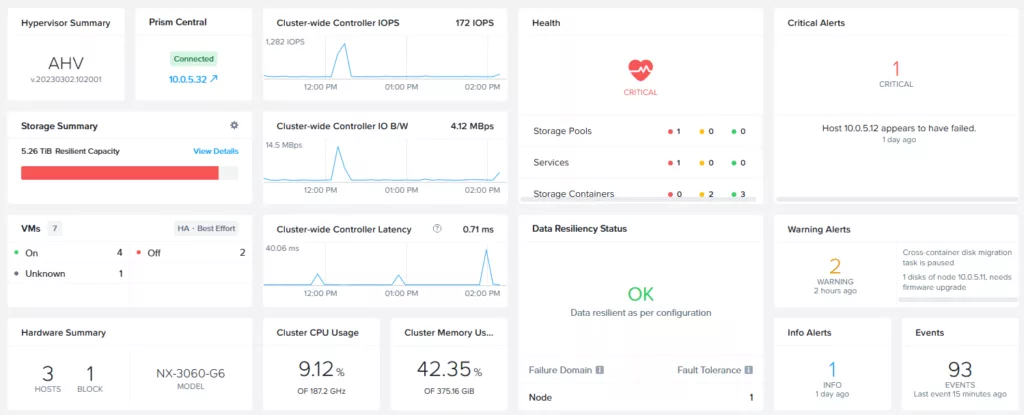Open View Details in Storage Summary
Viewport: 1024px width, 415px height.
click(215, 151)
